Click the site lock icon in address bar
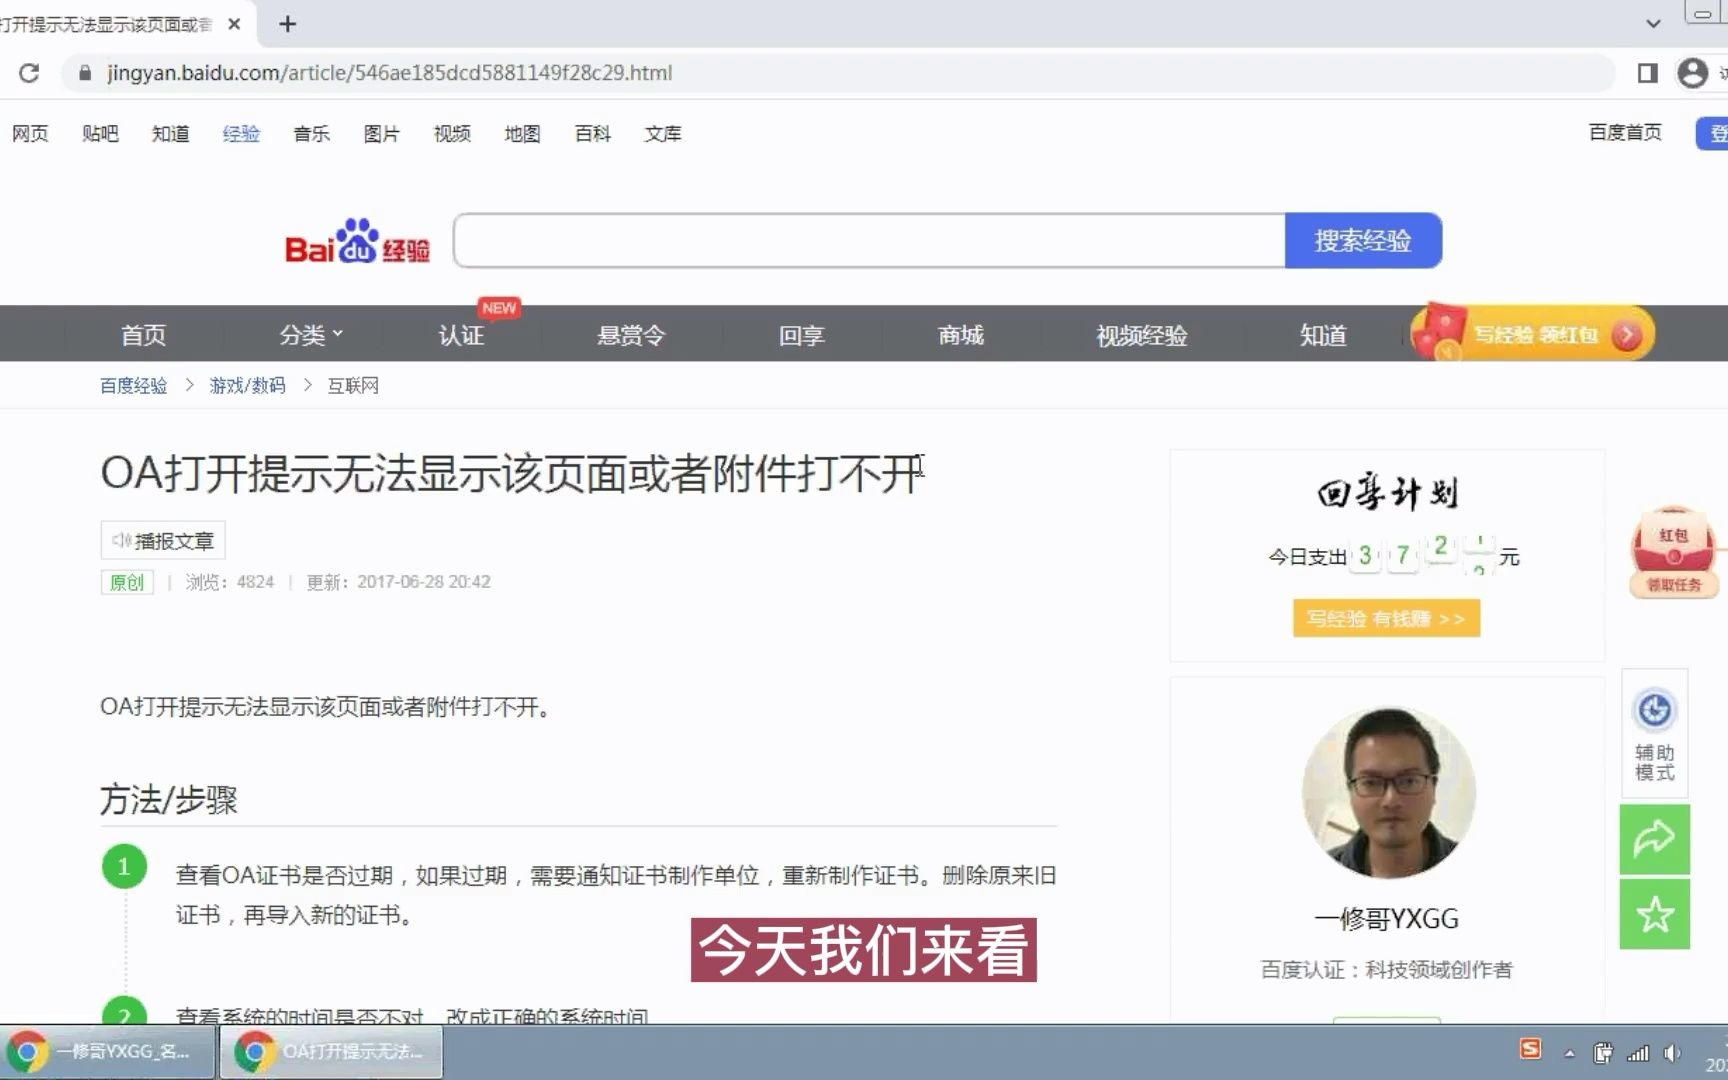Viewport: 1728px width, 1080px height. [x=85, y=73]
